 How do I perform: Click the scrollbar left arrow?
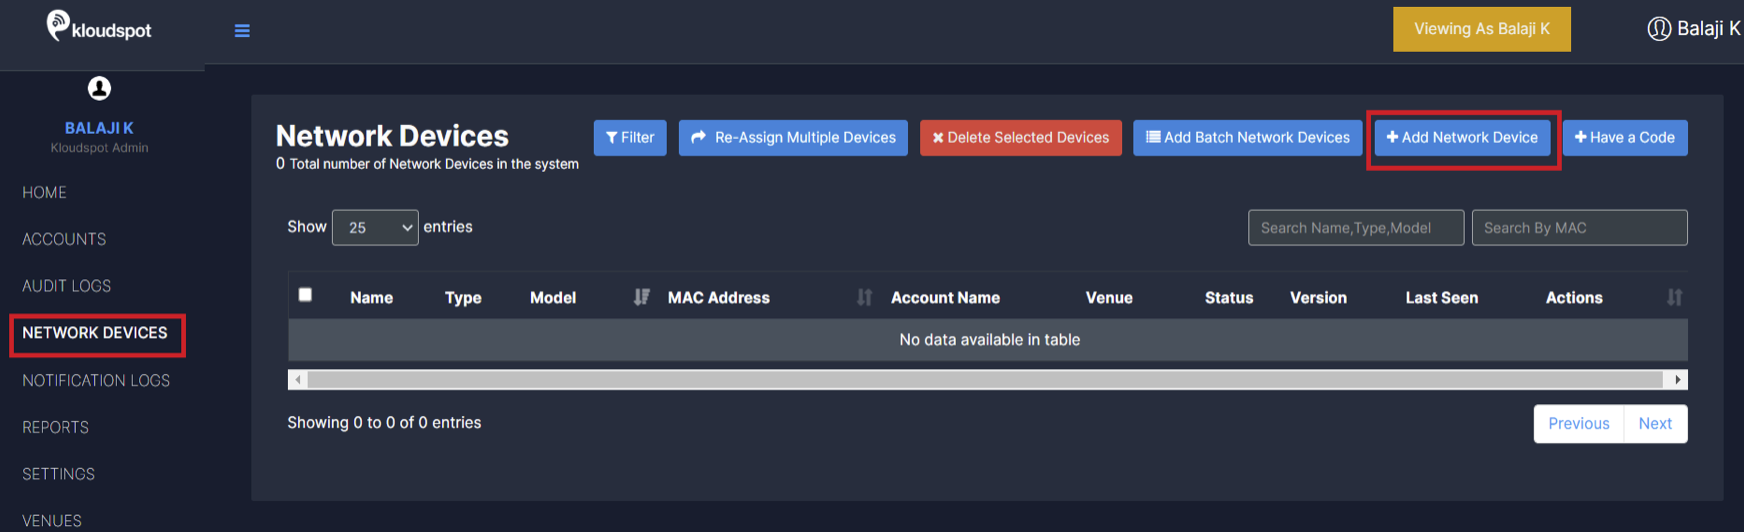click(298, 380)
